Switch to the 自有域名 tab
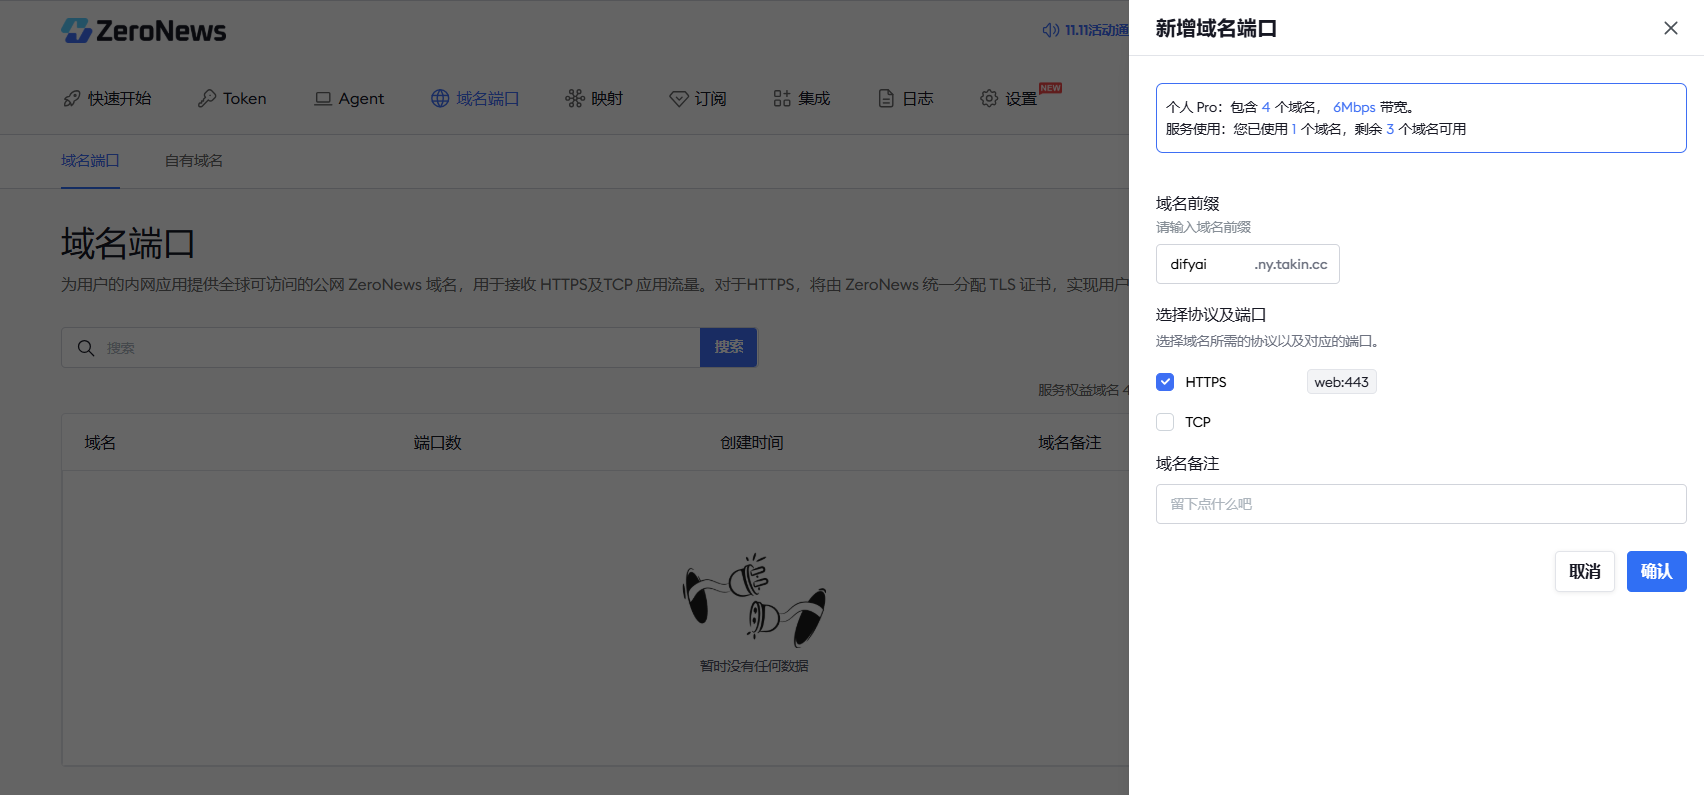The width and height of the screenshot is (1704, 795). [x=194, y=161]
